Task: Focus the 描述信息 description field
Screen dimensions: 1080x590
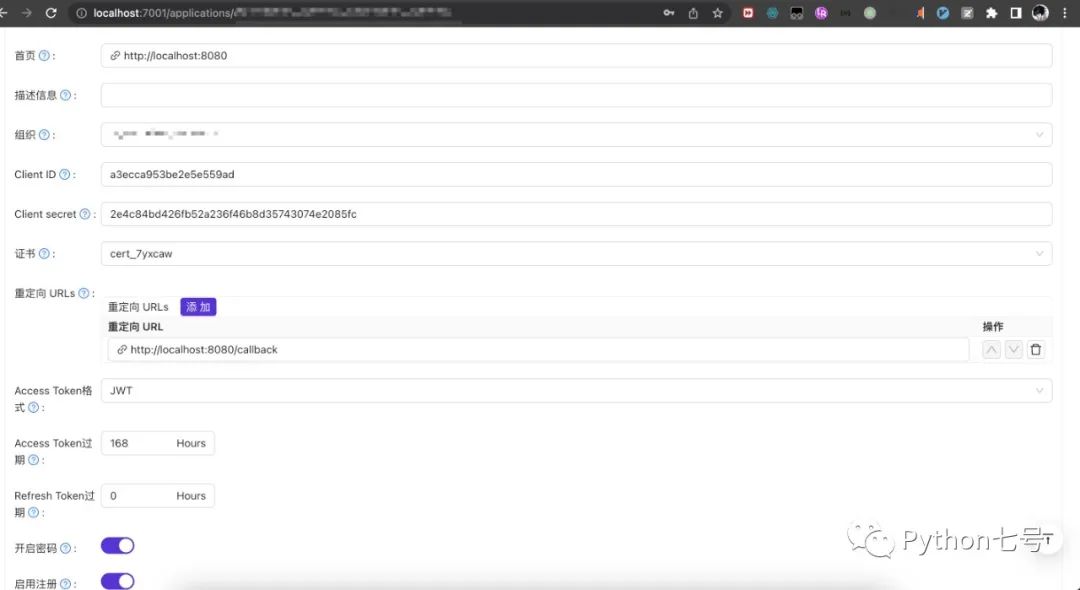Action: pyautogui.click(x=577, y=95)
